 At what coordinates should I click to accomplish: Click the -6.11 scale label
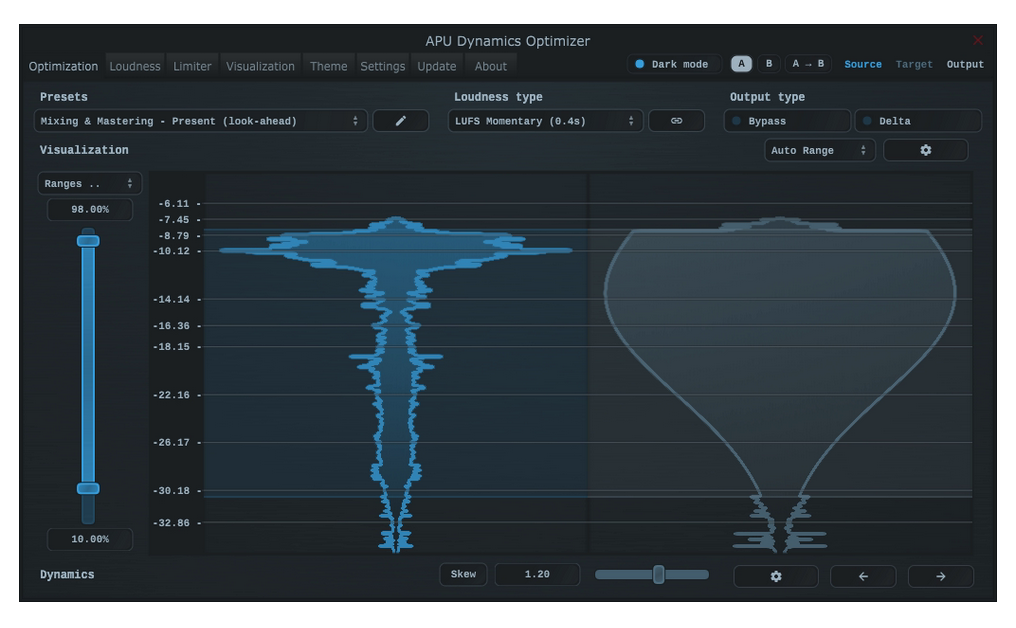[x=174, y=204]
